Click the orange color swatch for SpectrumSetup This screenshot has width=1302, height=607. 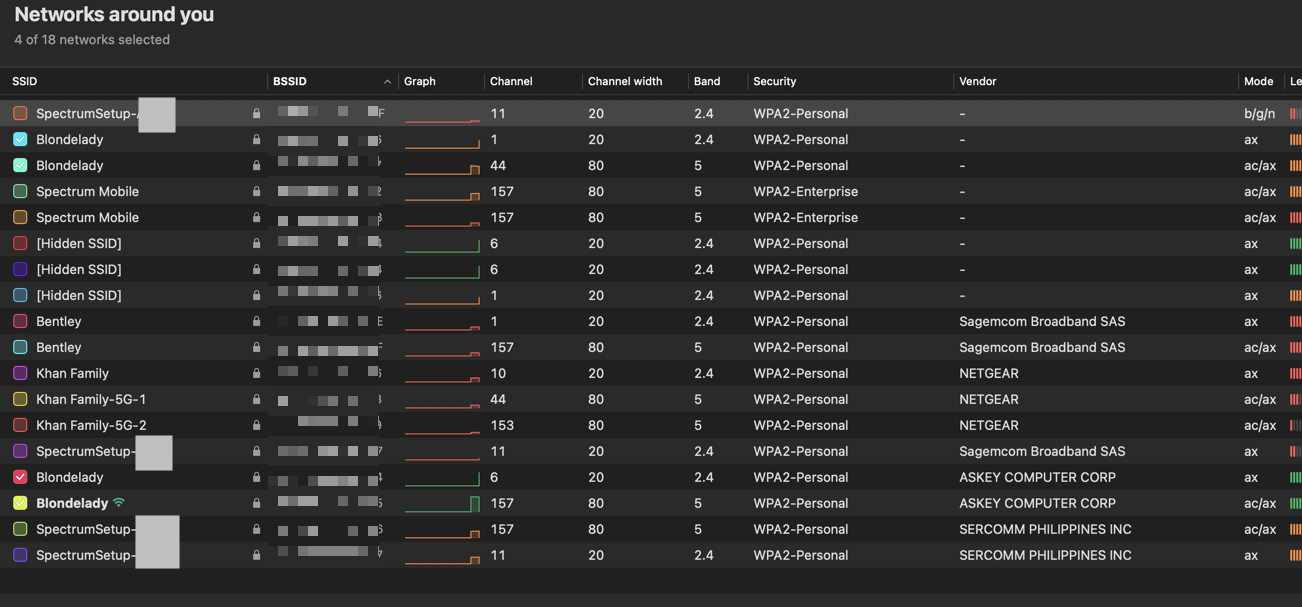tap(19, 113)
